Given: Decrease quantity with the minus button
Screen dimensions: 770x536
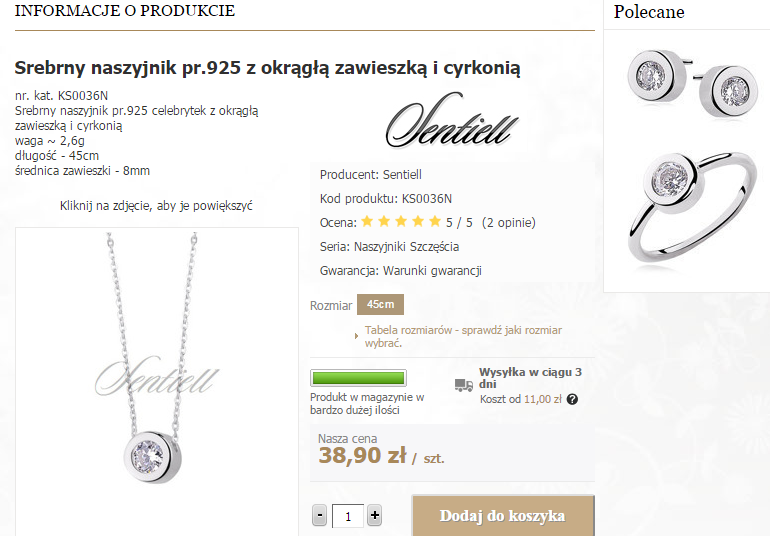Looking at the screenshot, I should [x=320, y=516].
